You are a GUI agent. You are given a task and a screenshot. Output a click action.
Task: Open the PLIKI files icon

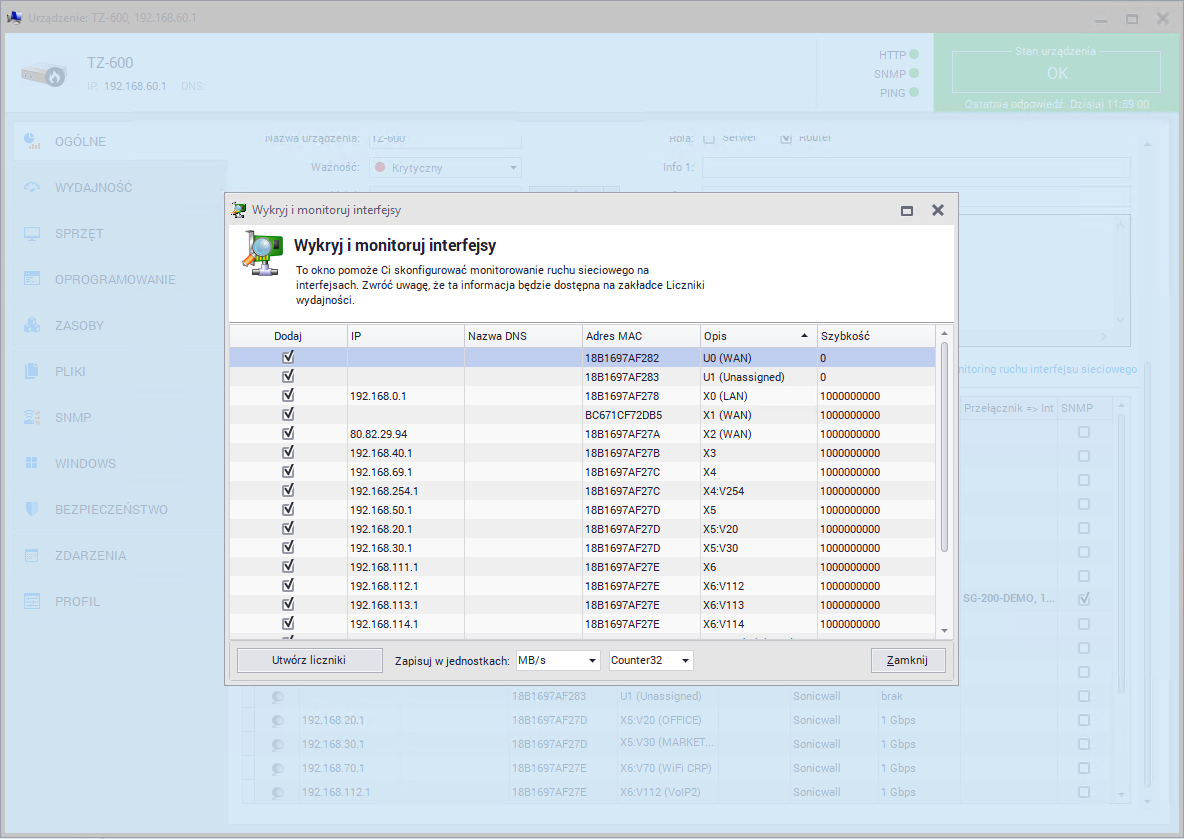click(x=32, y=371)
